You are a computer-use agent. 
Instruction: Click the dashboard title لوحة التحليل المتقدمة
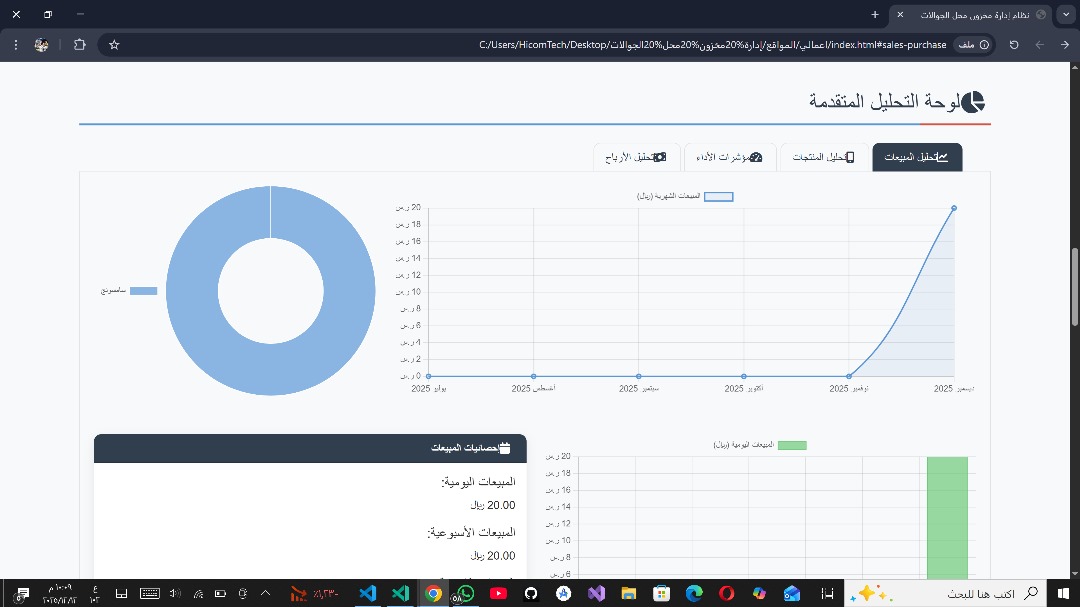coord(884,101)
